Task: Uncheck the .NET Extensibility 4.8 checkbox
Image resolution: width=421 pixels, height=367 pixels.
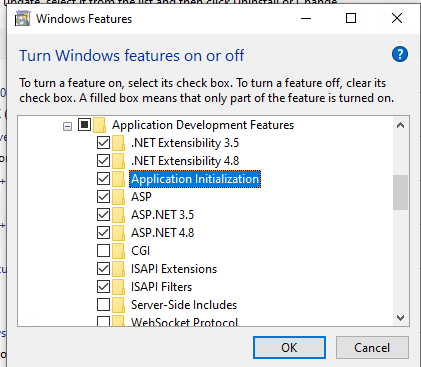Action: (x=103, y=161)
